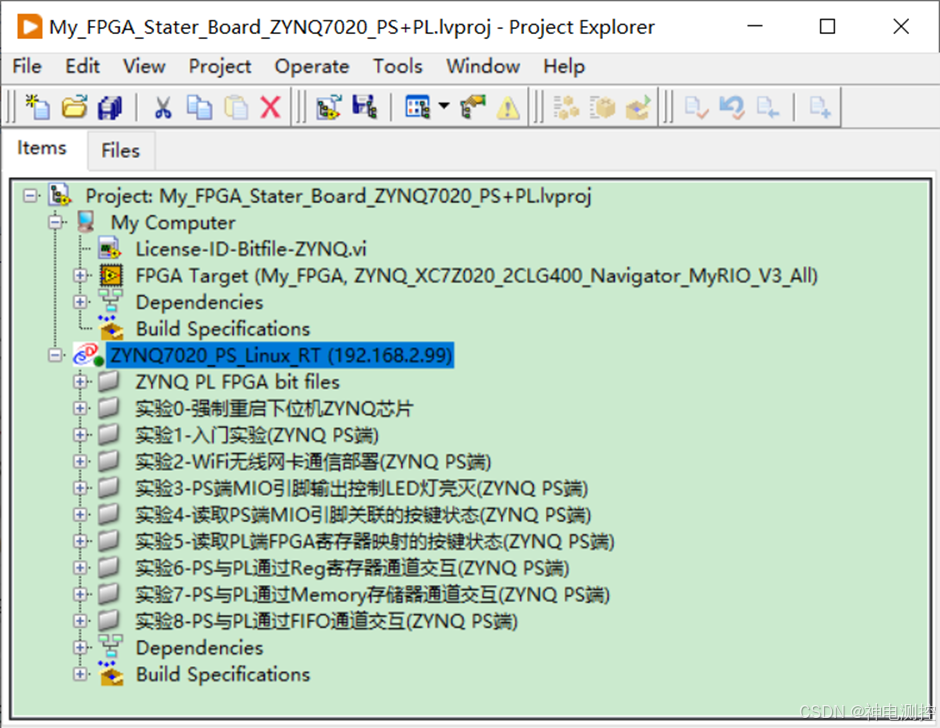Select the FPGA Target item

477,276
